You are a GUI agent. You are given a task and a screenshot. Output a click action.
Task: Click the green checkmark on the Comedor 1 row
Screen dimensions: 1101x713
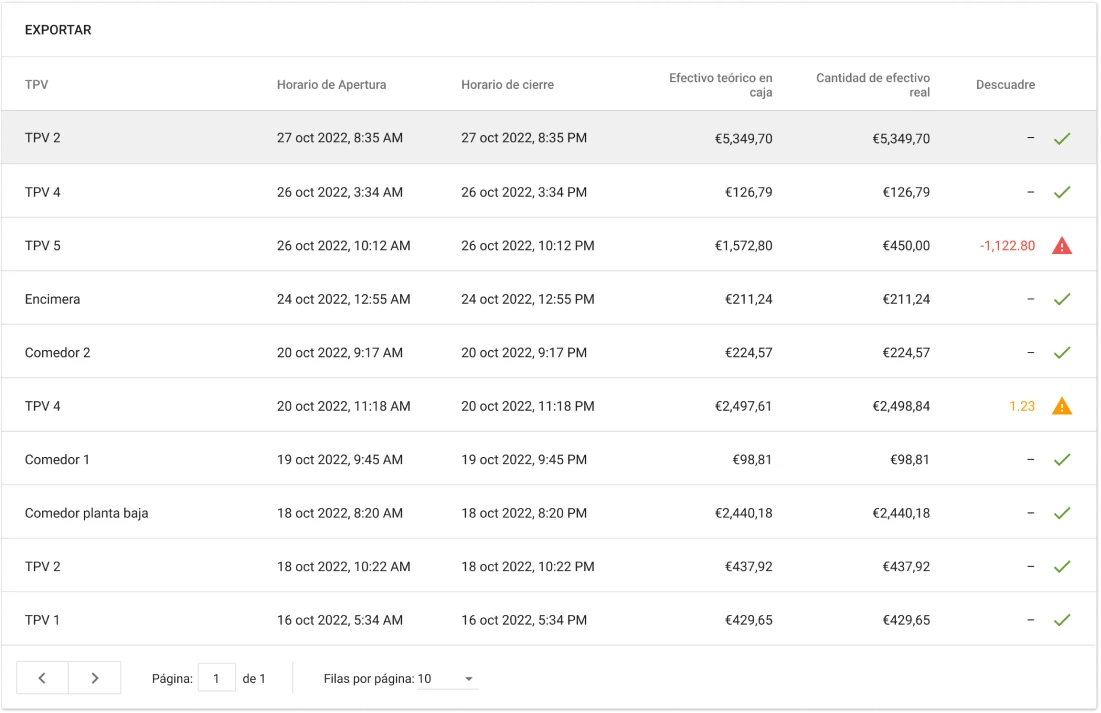coord(1061,460)
